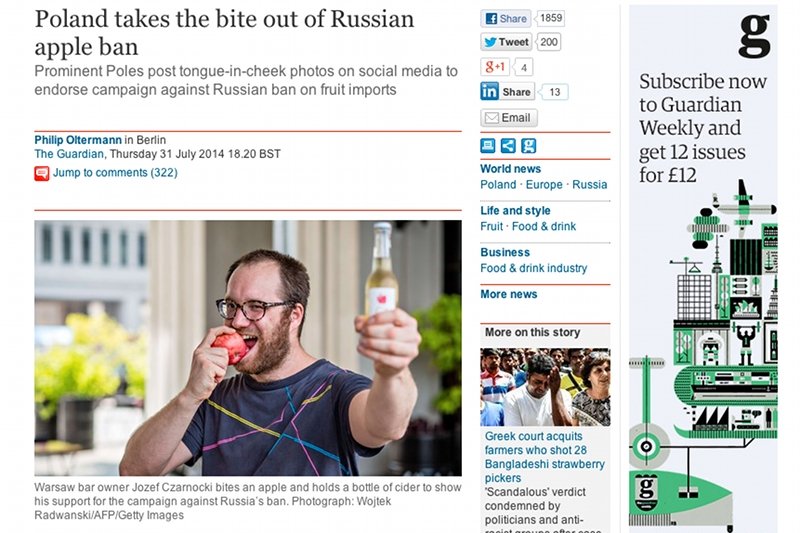The width and height of the screenshot is (800, 533).
Task: Open the strawberry pickers story thumbnail
Action: click(x=545, y=387)
